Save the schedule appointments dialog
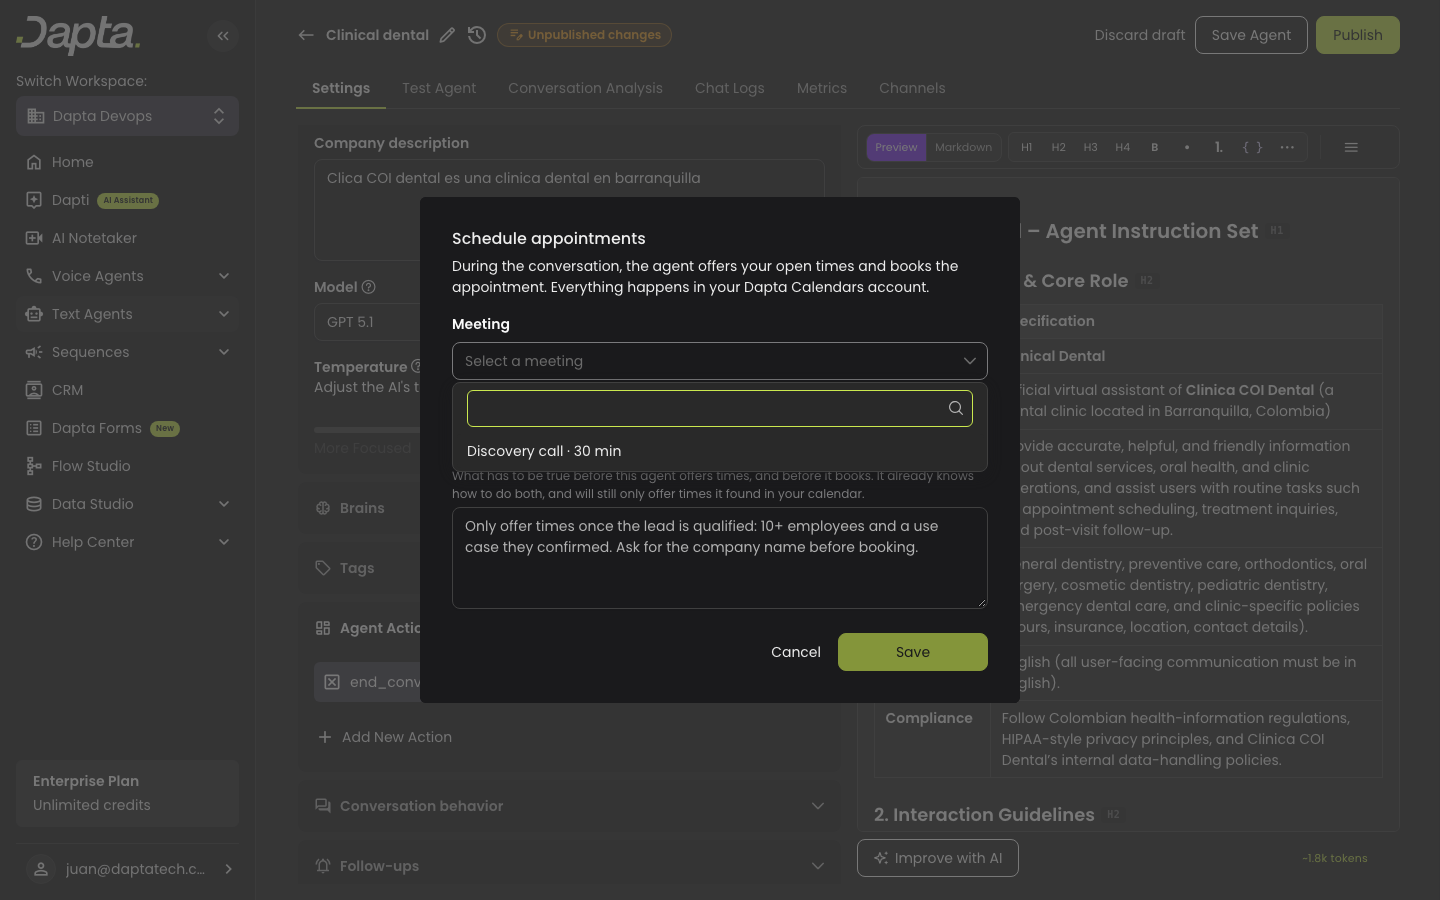 pos(913,652)
